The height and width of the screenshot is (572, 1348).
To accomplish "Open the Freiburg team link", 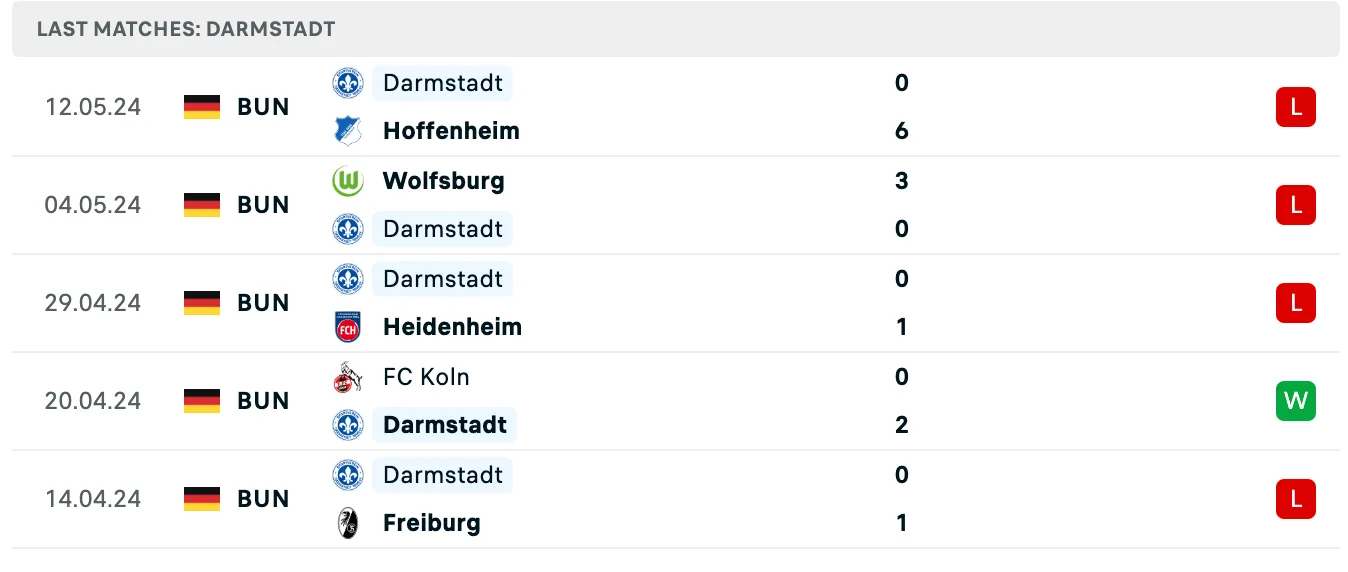I will coord(431,523).
